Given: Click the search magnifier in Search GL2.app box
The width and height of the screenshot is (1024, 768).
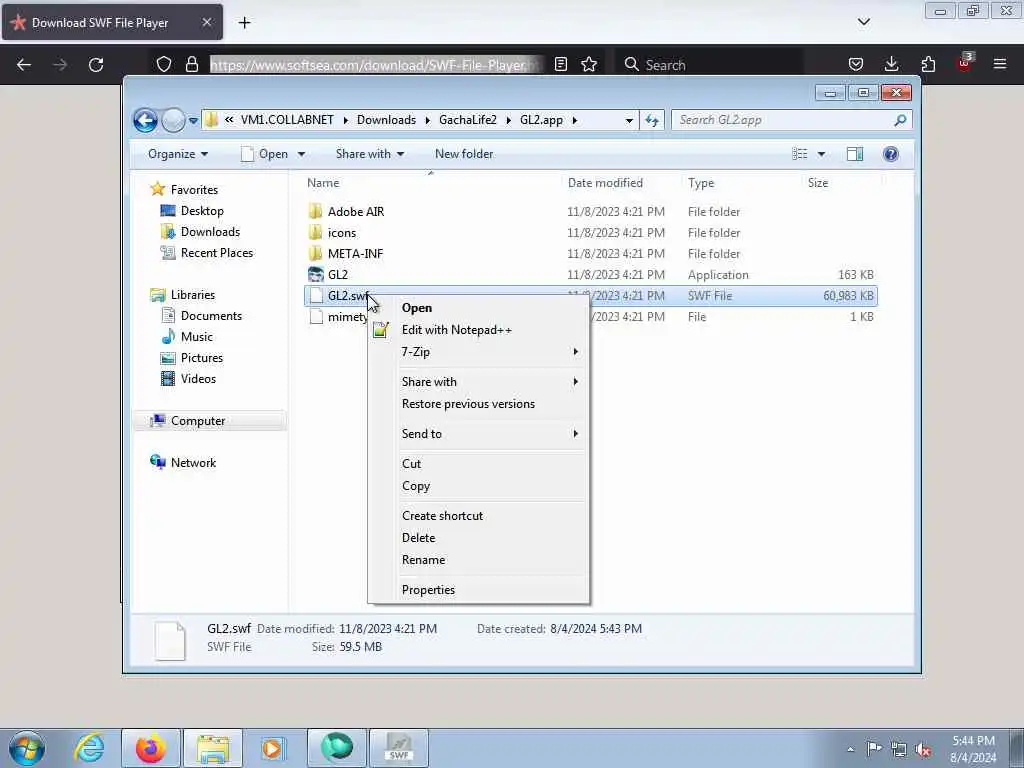Looking at the screenshot, I should pos(900,120).
